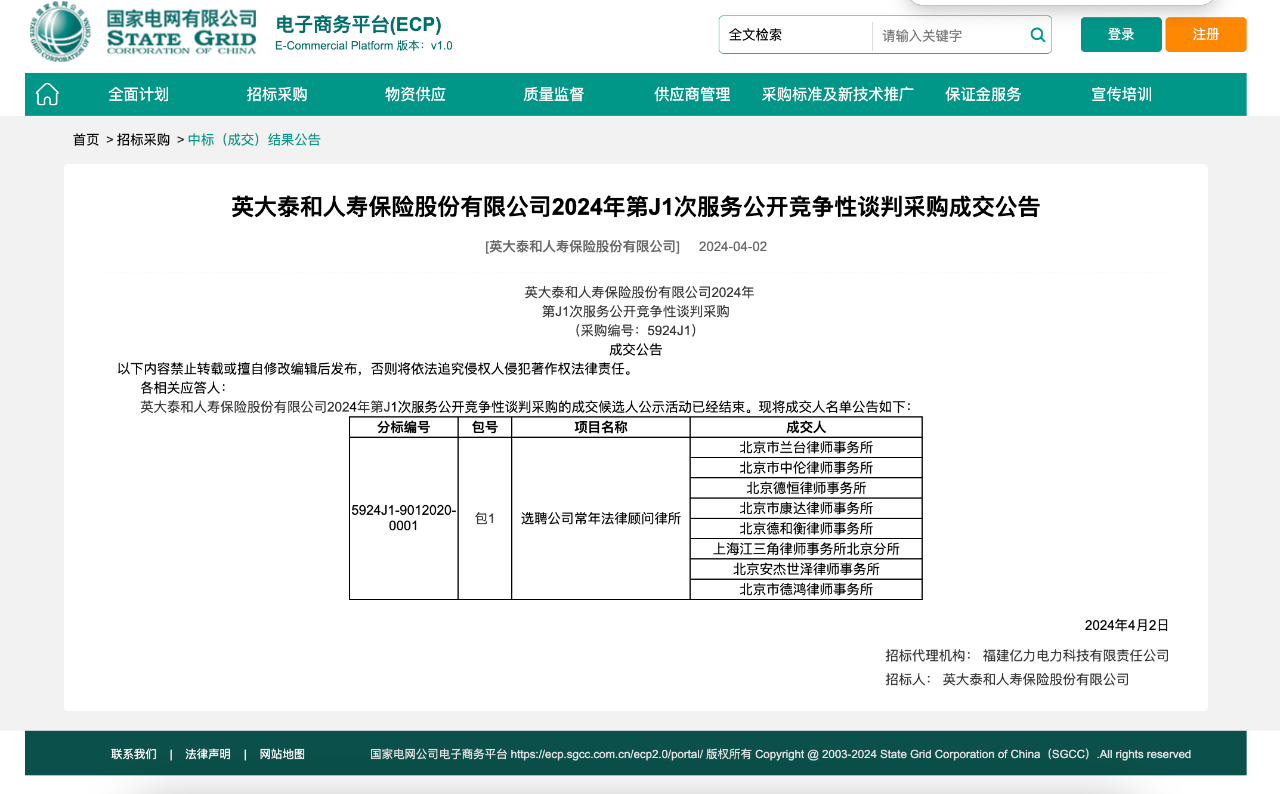Click 中标（成交）结果公告 breadcrumb link

tap(254, 140)
